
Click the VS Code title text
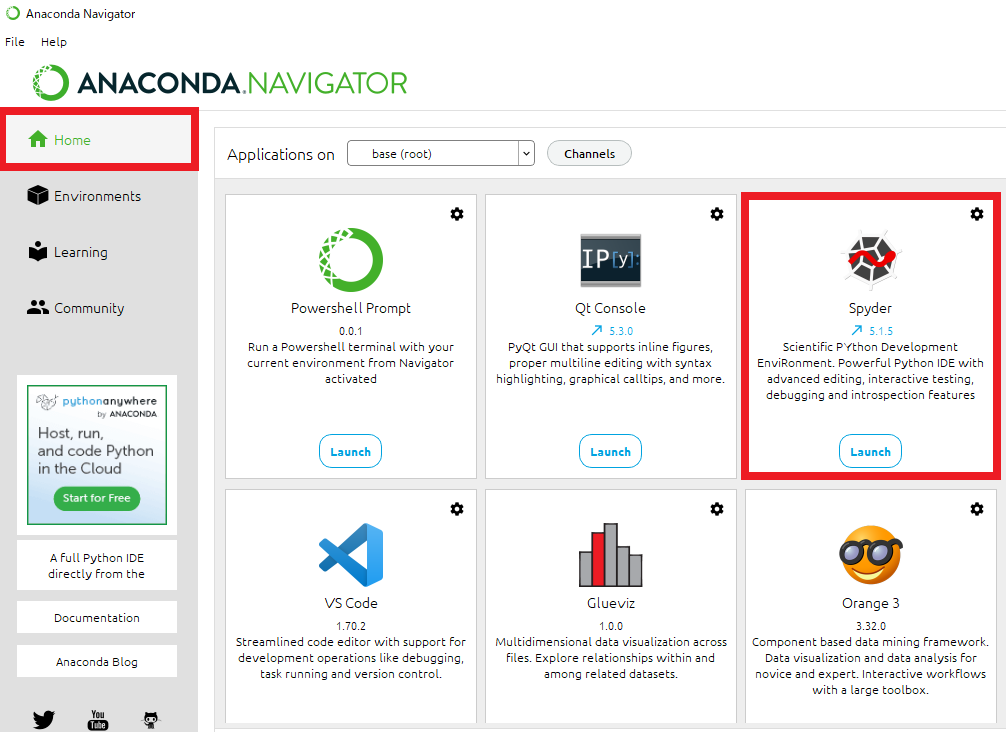tap(351, 603)
